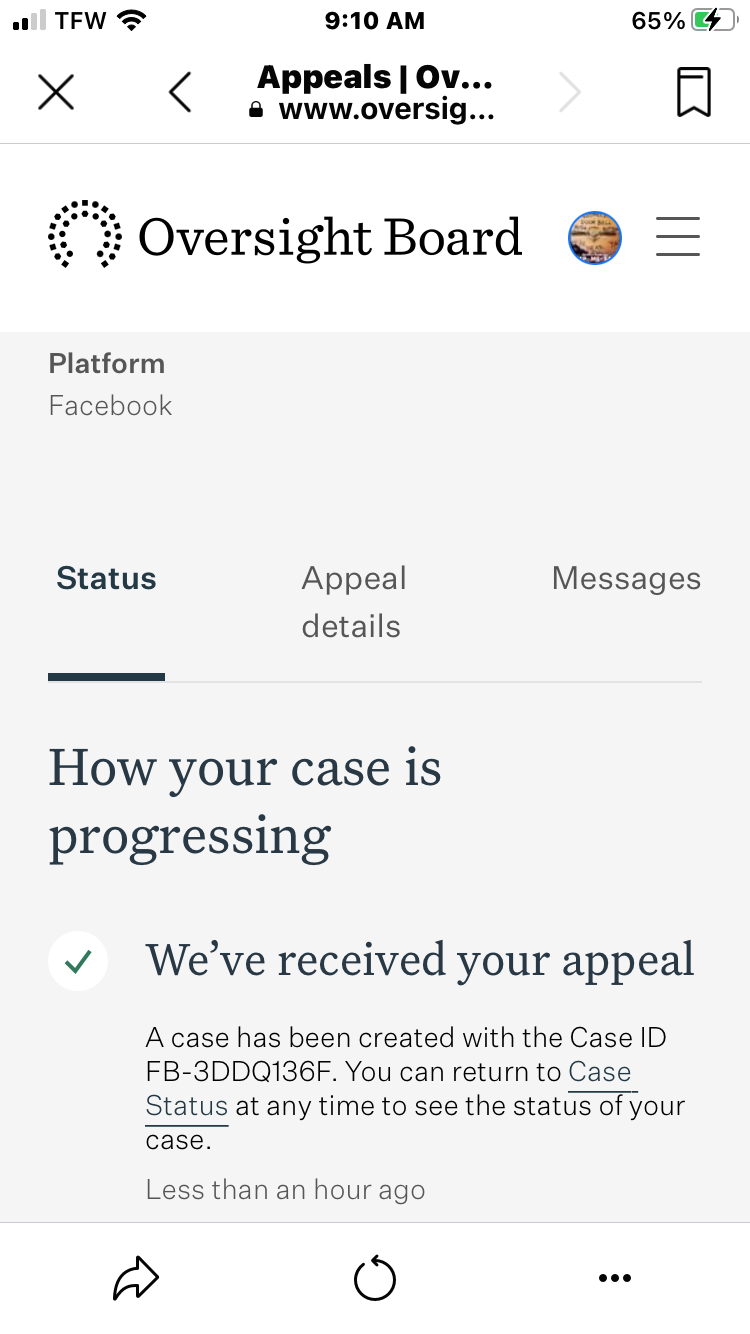
Task: Open the three-dot more options menu
Action: point(614,1278)
